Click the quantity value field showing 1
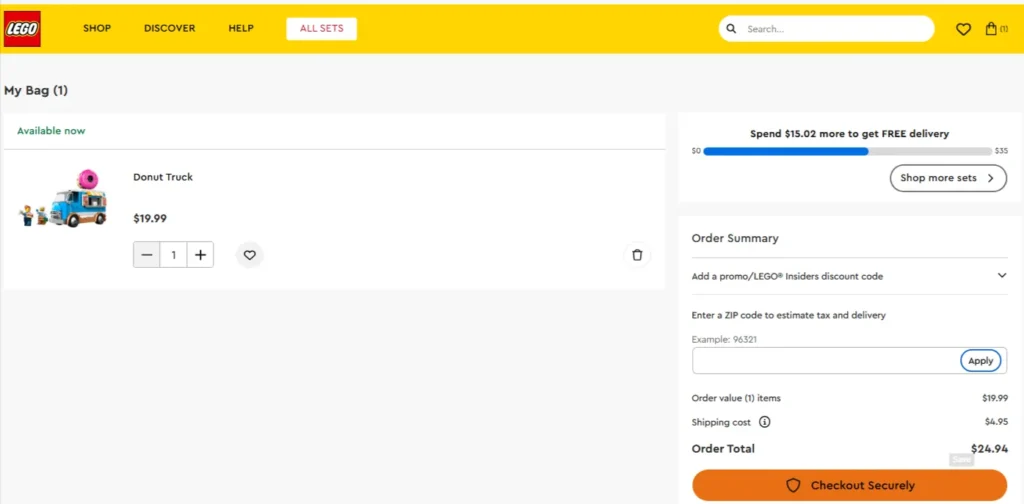Screen dimensions: 1024x504 tap(174, 255)
